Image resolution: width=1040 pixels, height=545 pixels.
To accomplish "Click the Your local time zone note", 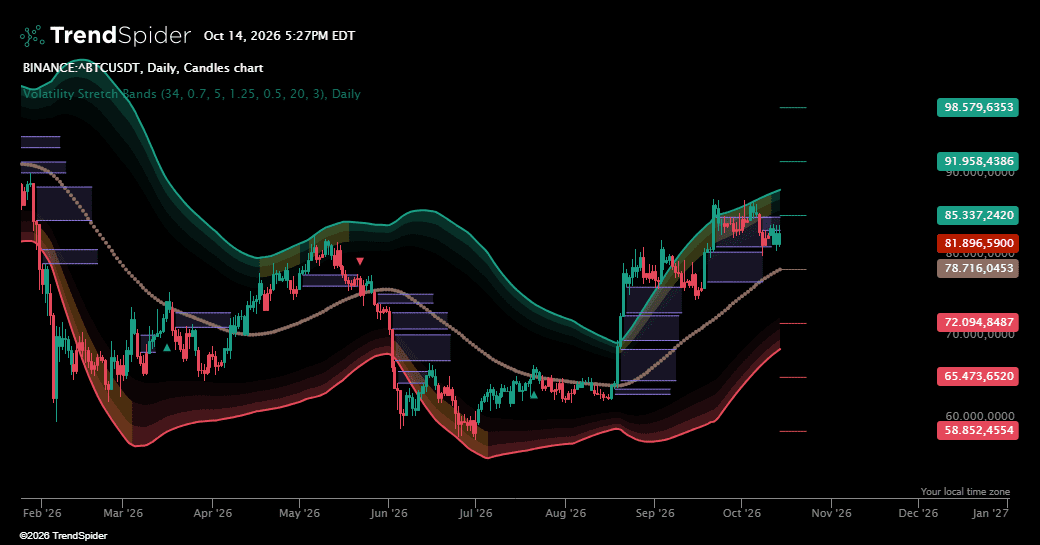I will coord(965,491).
